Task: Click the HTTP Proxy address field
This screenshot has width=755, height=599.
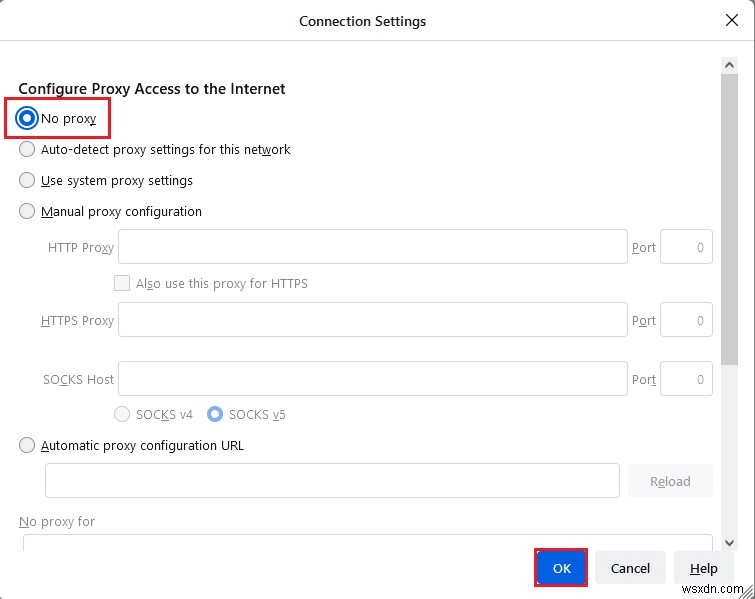Action: coord(373,247)
